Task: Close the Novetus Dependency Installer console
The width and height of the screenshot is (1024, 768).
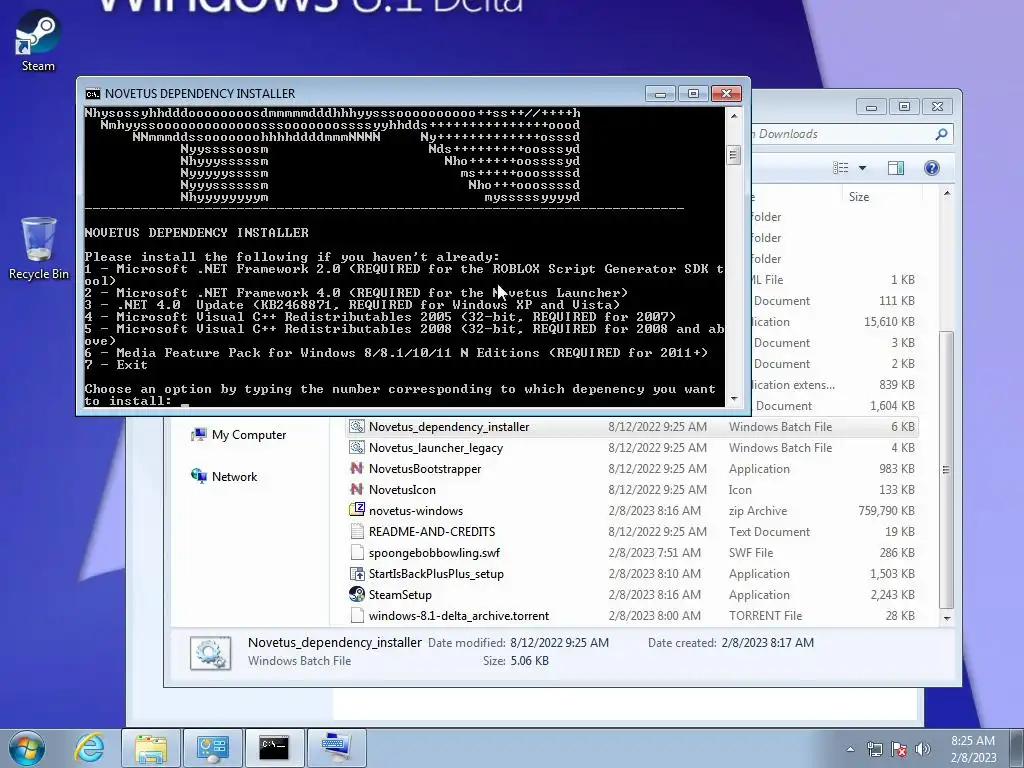Action: click(726, 94)
